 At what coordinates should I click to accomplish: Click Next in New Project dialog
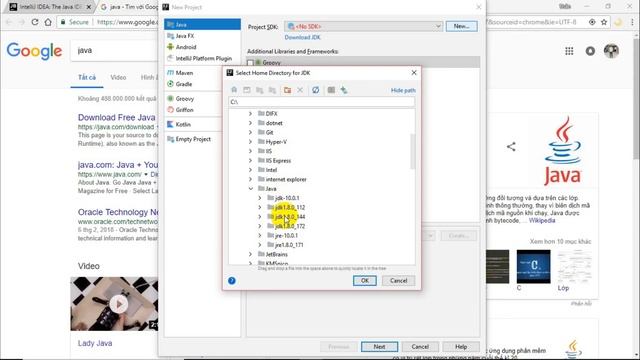click(379, 347)
